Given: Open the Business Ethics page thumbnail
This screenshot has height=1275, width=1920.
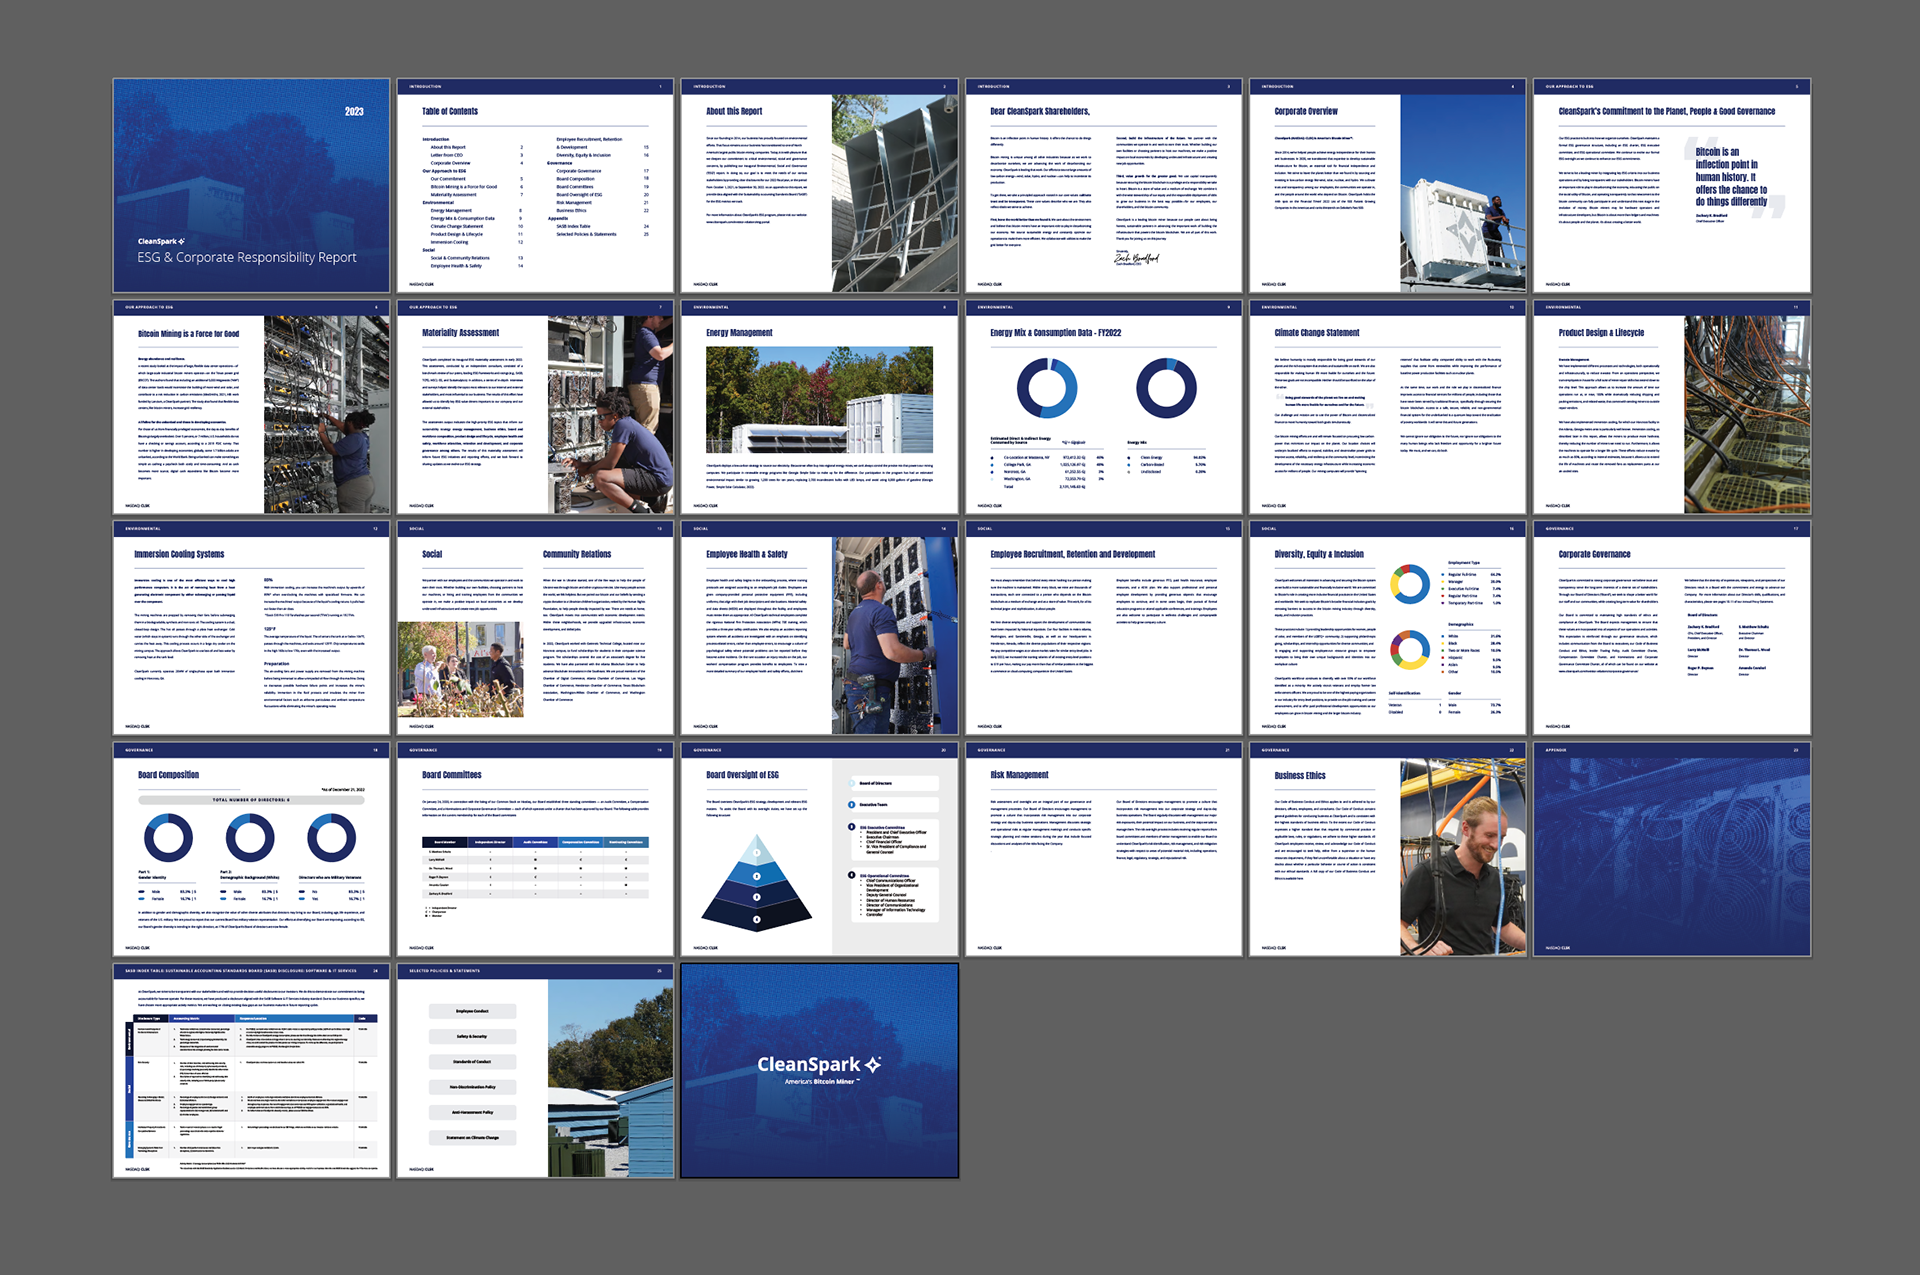Looking at the screenshot, I should 1387,849.
